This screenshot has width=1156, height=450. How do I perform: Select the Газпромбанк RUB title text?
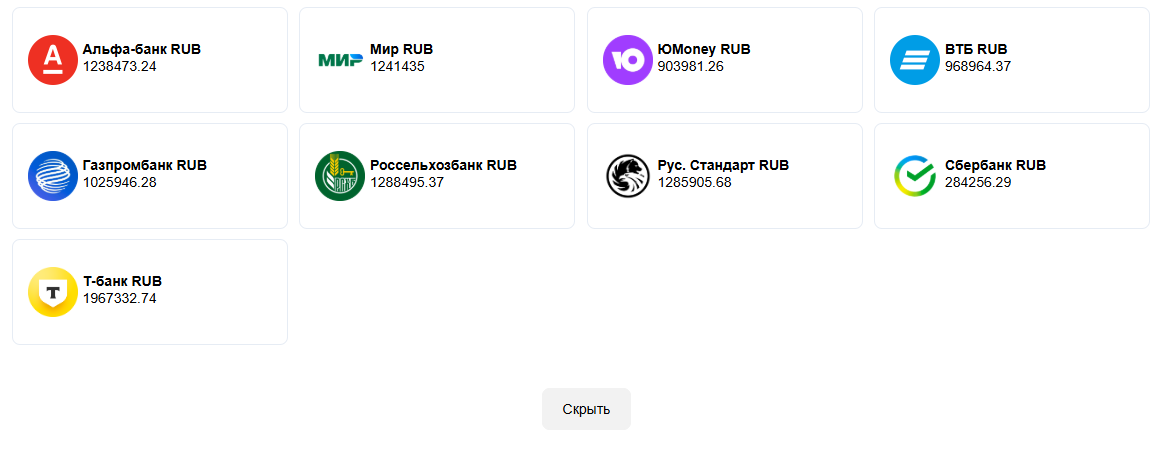144,165
